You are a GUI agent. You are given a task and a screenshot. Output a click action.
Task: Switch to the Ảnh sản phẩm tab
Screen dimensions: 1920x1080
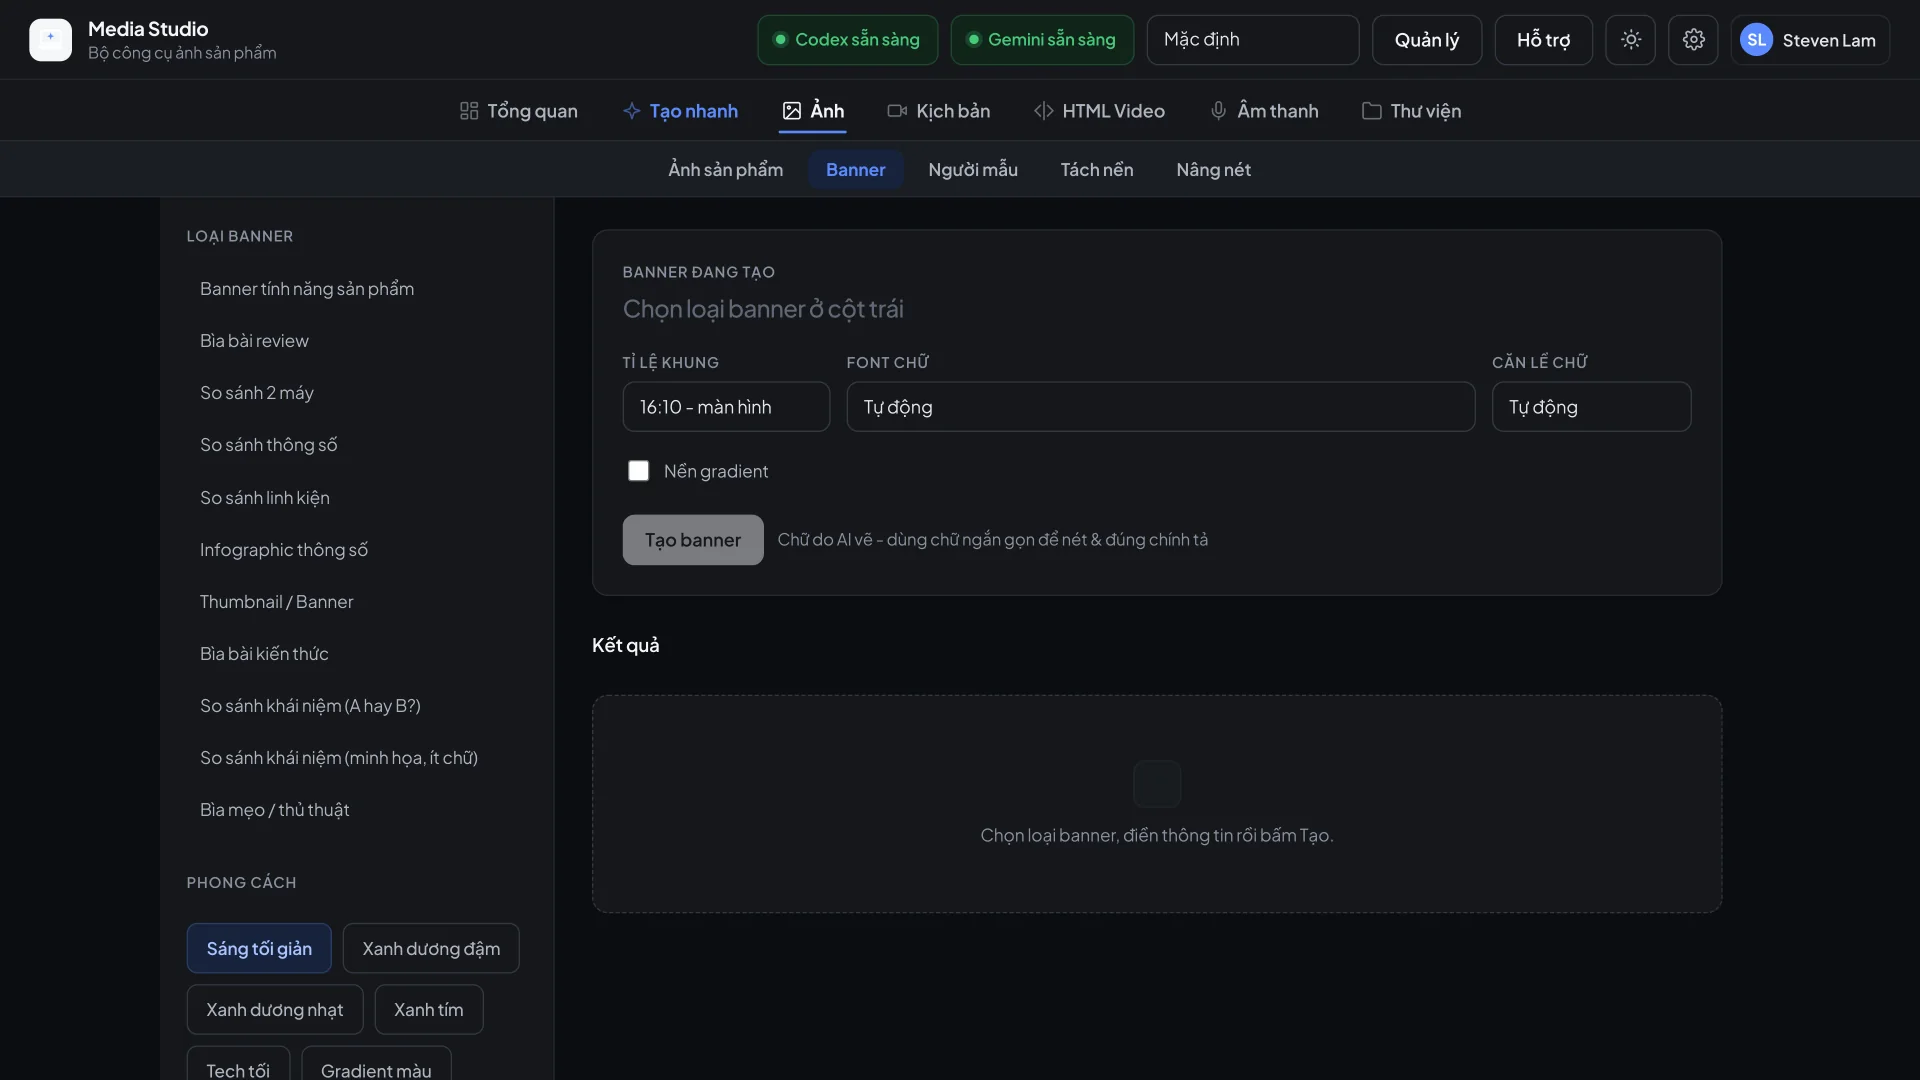click(726, 170)
